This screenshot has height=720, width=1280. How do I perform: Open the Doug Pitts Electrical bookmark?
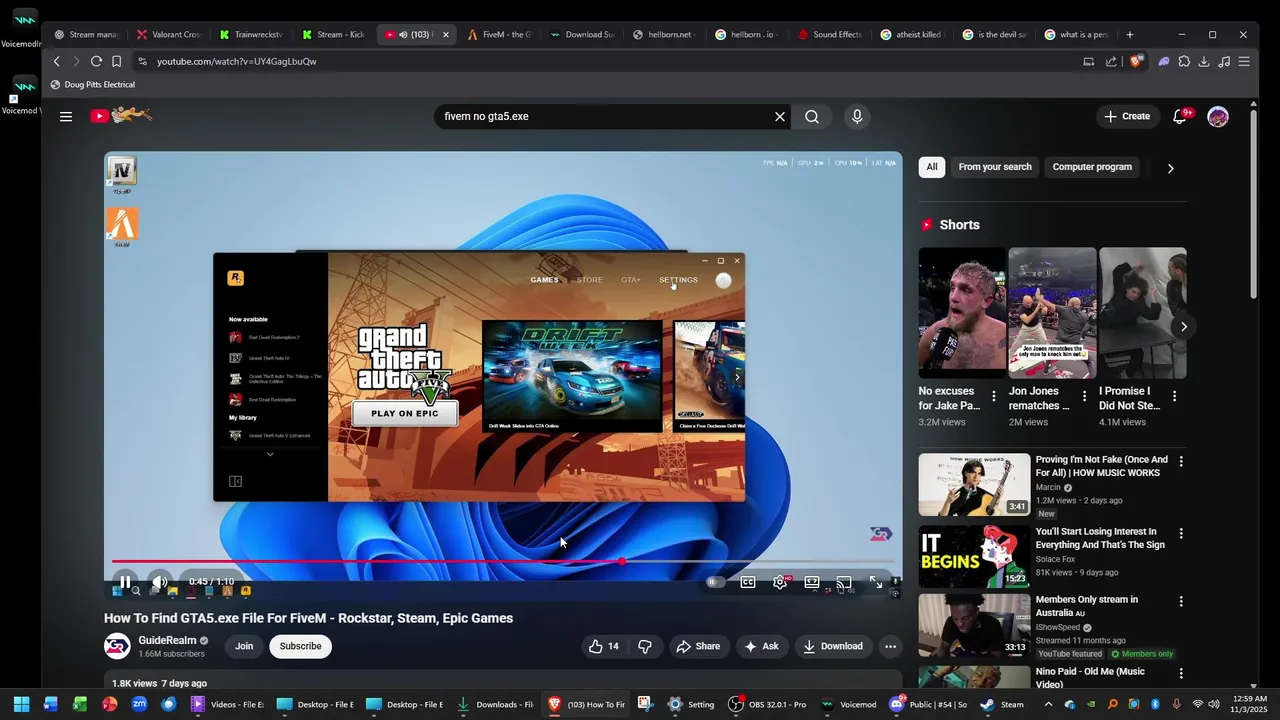click(x=93, y=84)
